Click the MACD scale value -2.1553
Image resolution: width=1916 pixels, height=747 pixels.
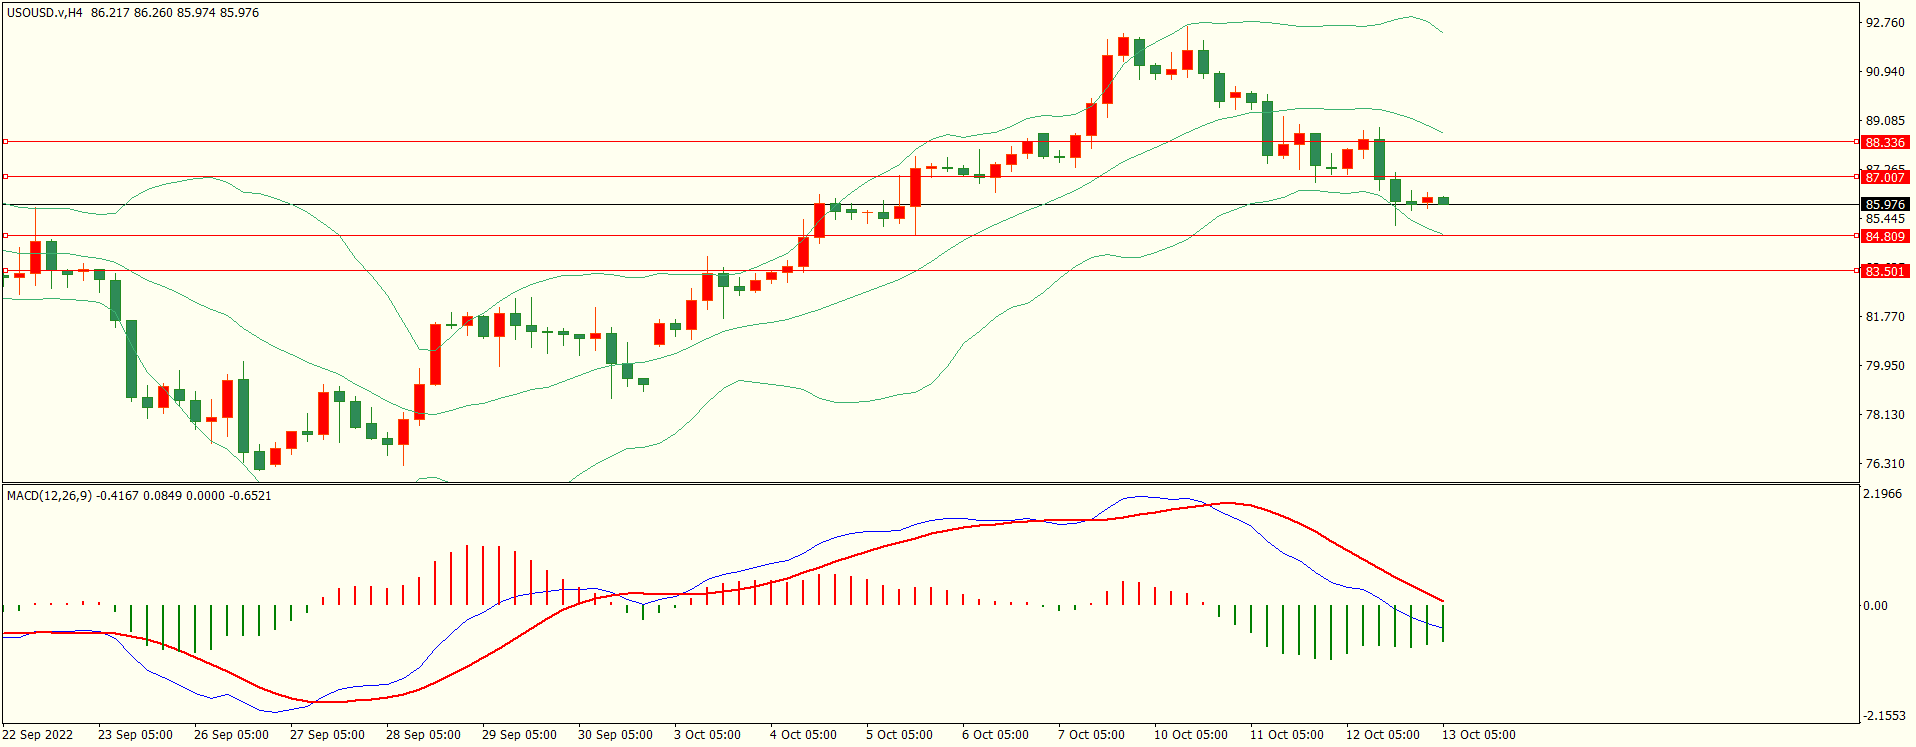pyautogui.click(x=1883, y=715)
